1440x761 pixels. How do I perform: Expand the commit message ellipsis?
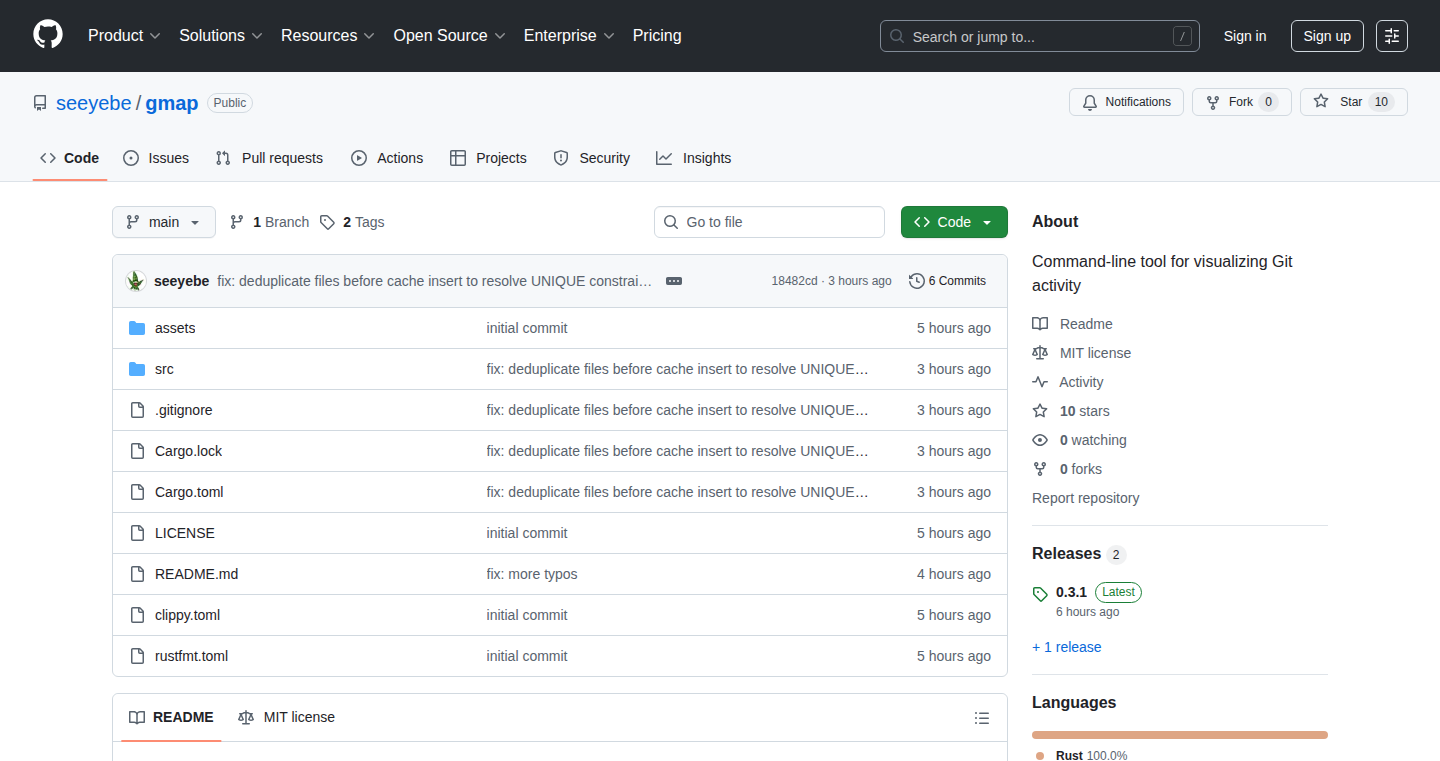coord(674,281)
